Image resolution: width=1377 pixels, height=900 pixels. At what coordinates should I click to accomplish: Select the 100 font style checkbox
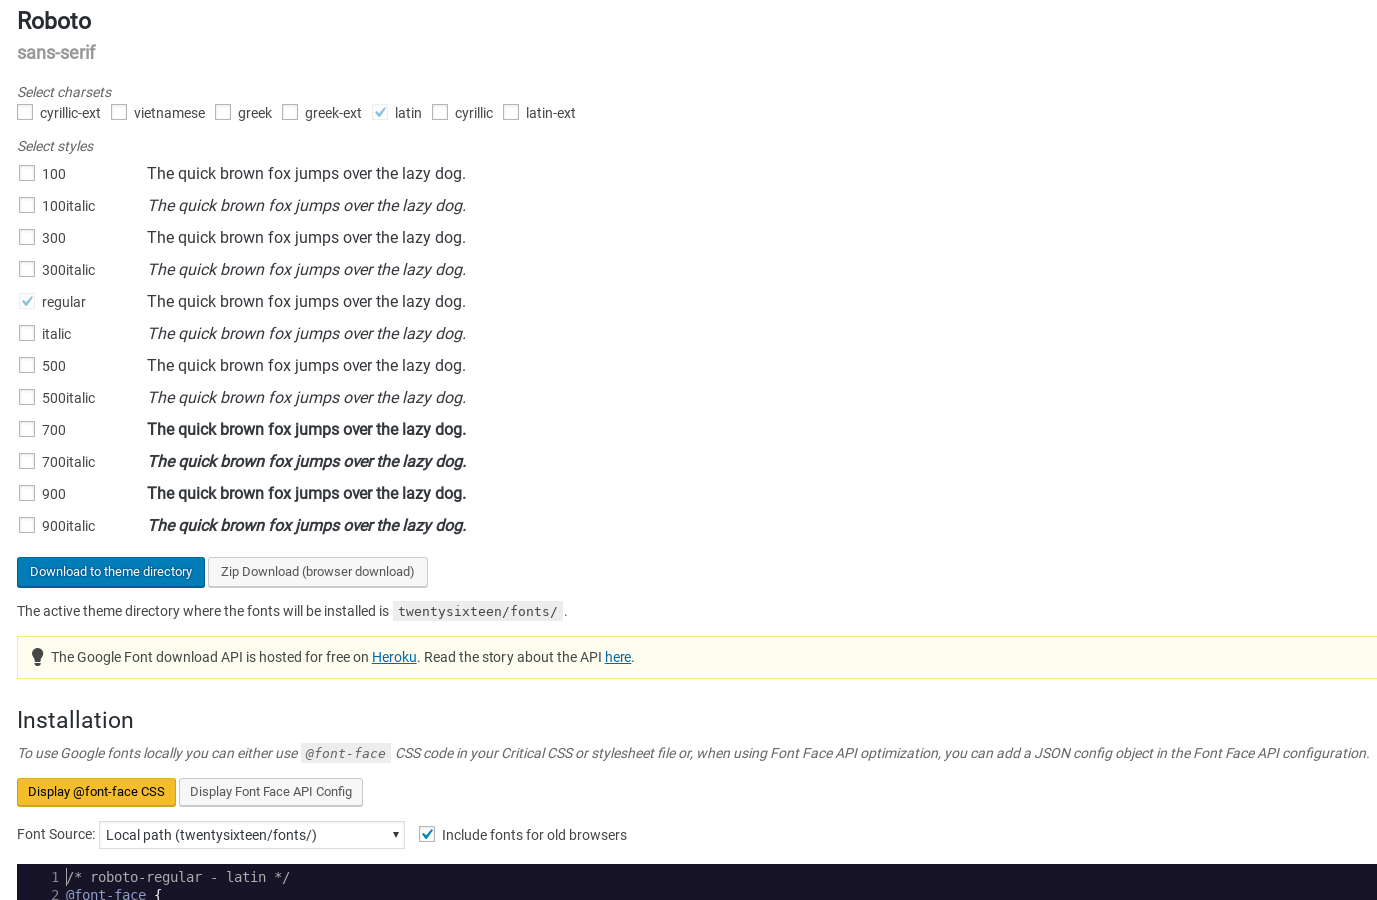tap(27, 173)
